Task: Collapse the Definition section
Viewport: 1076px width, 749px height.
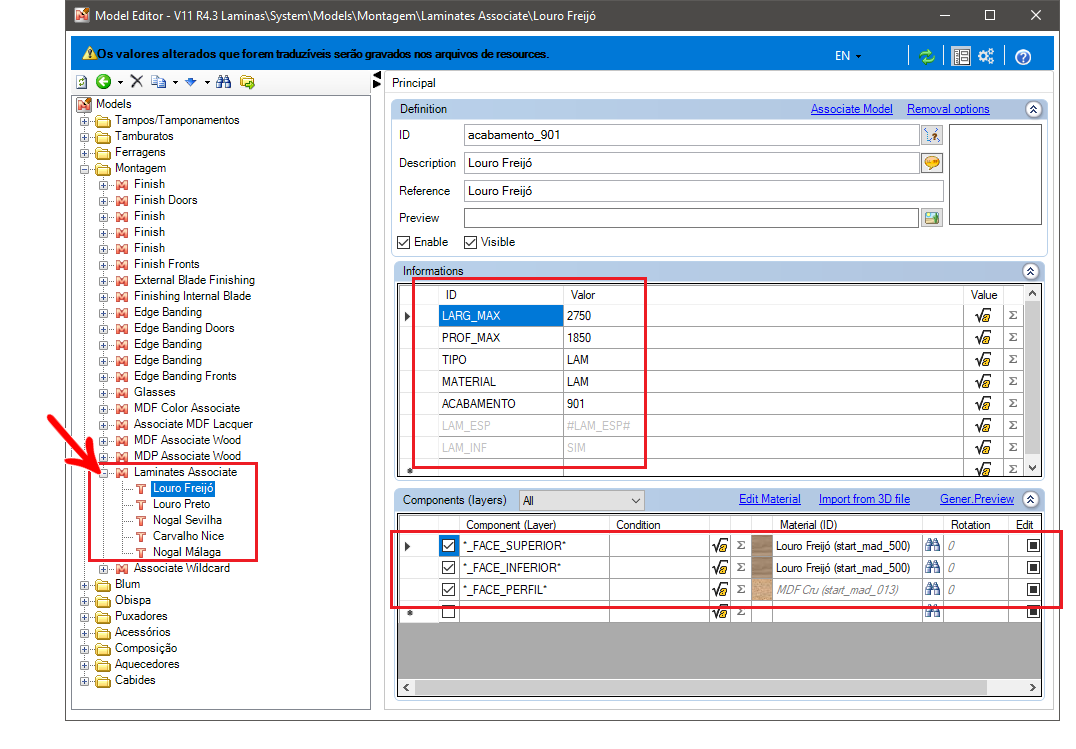Action: click(1033, 109)
